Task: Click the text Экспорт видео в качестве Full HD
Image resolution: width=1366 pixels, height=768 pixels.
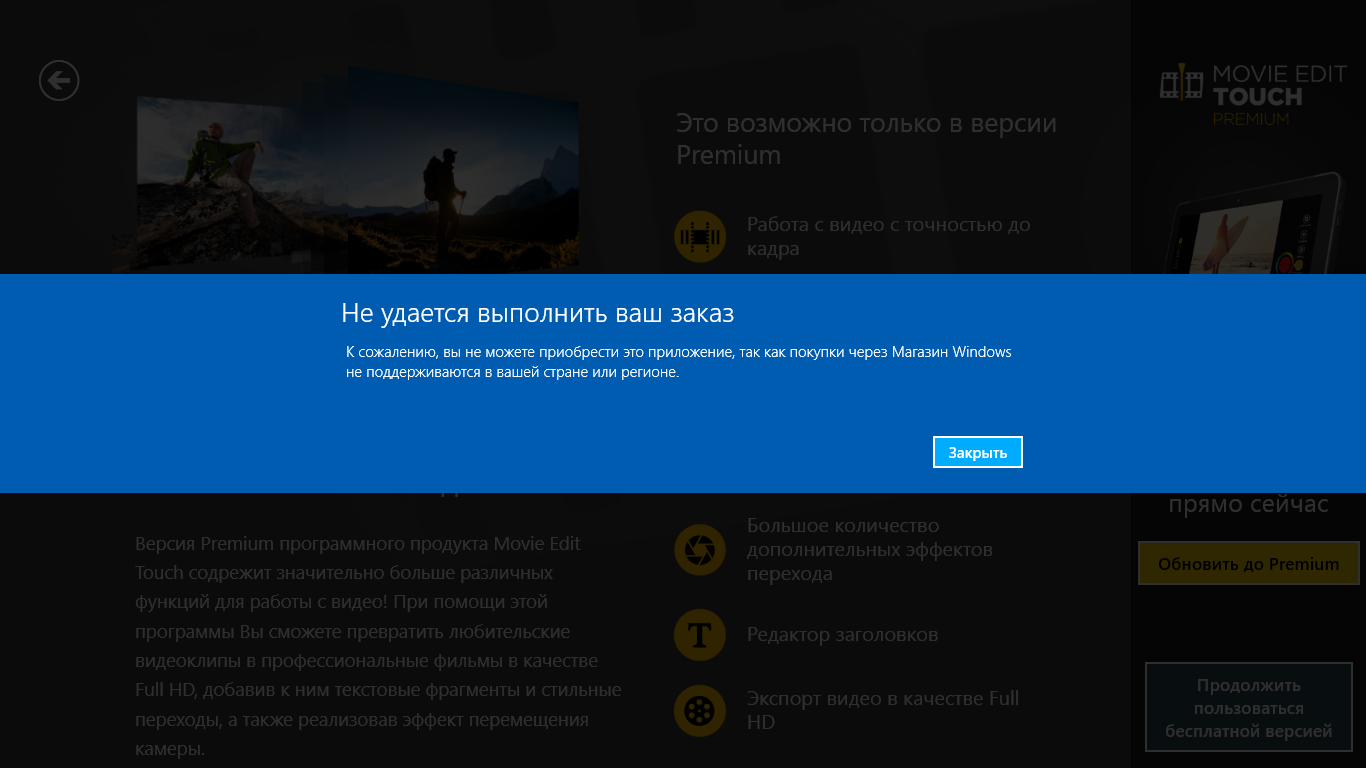Action: tap(883, 710)
